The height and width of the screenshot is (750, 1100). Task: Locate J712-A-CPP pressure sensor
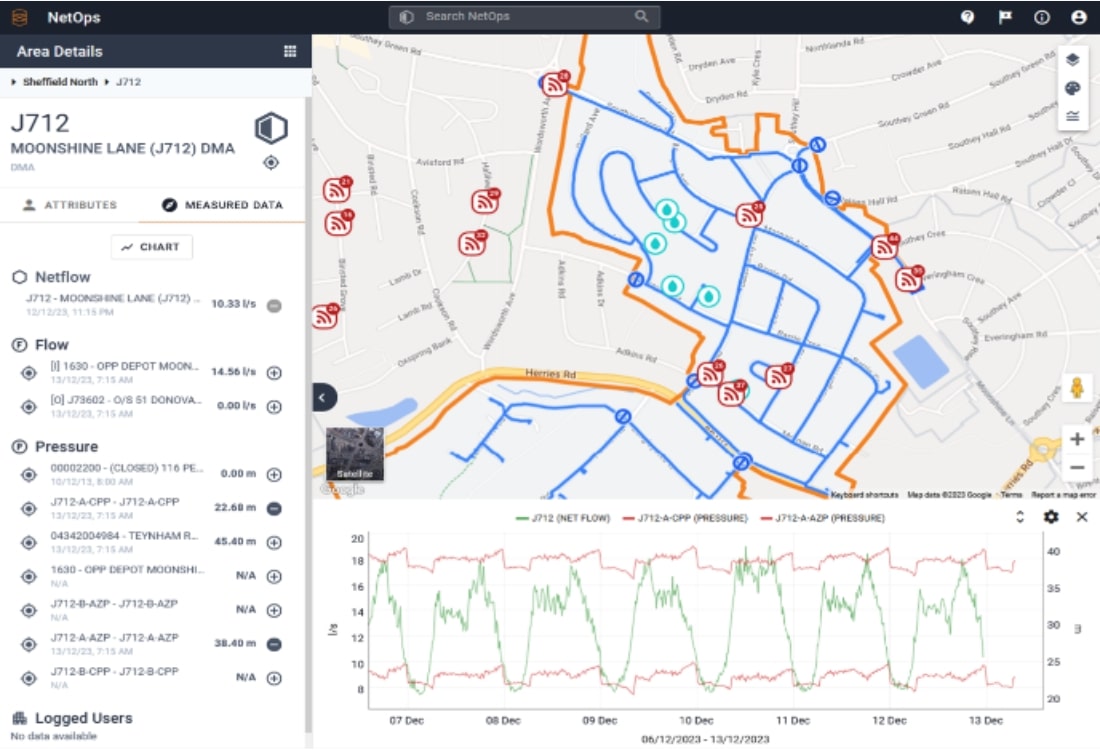29,509
